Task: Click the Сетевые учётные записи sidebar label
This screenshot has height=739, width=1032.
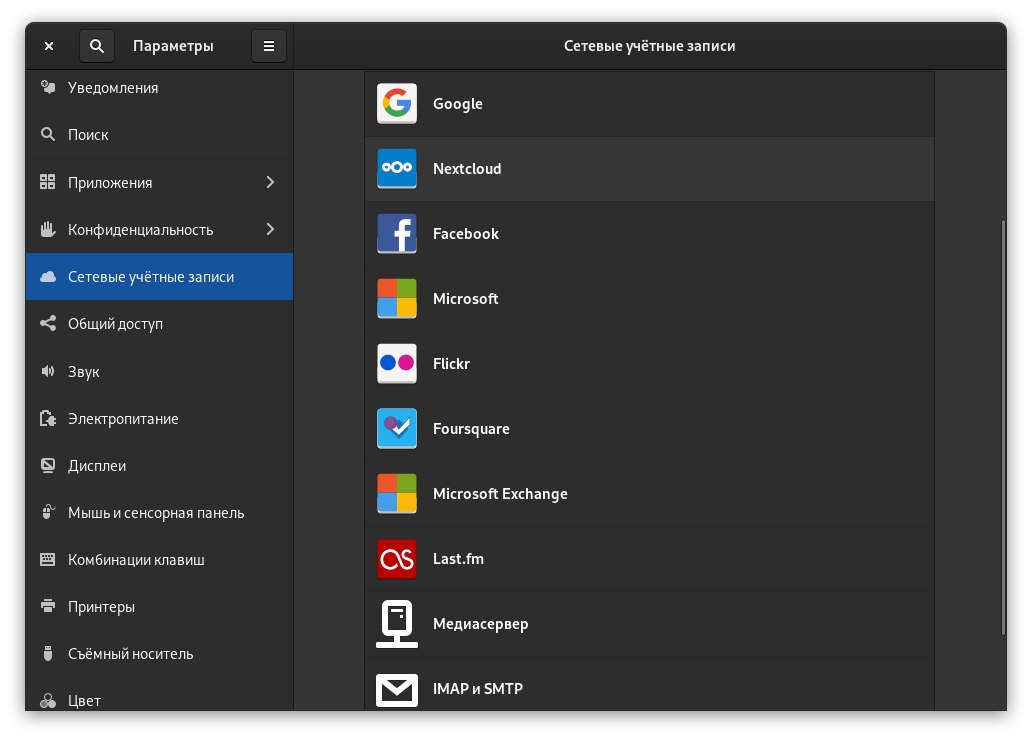Action: pyautogui.click(x=151, y=277)
